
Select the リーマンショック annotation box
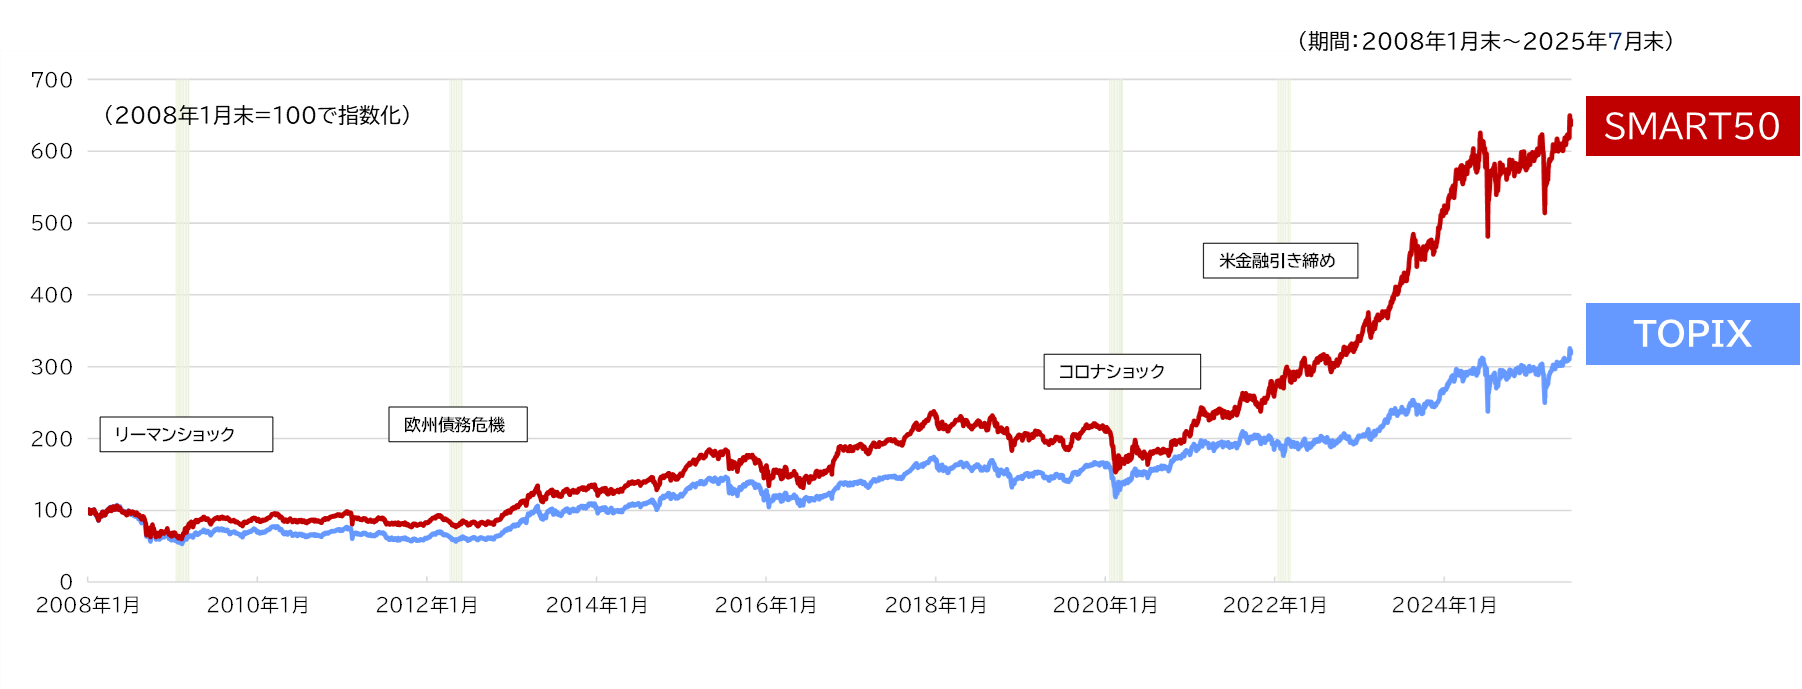(x=186, y=434)
